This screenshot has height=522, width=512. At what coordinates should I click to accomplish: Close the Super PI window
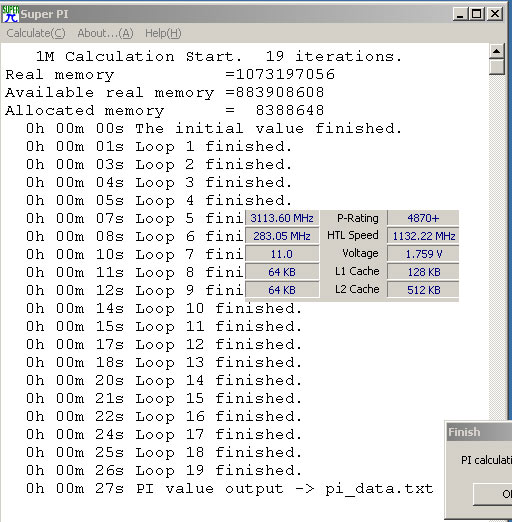[x=495, y=14]
